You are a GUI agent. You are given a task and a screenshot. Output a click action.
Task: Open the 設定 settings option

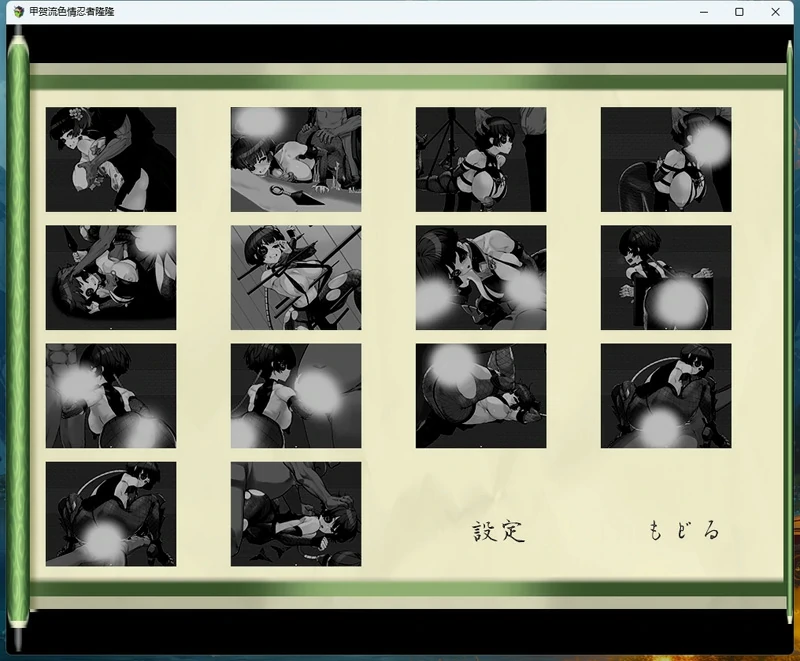[499, 531]
